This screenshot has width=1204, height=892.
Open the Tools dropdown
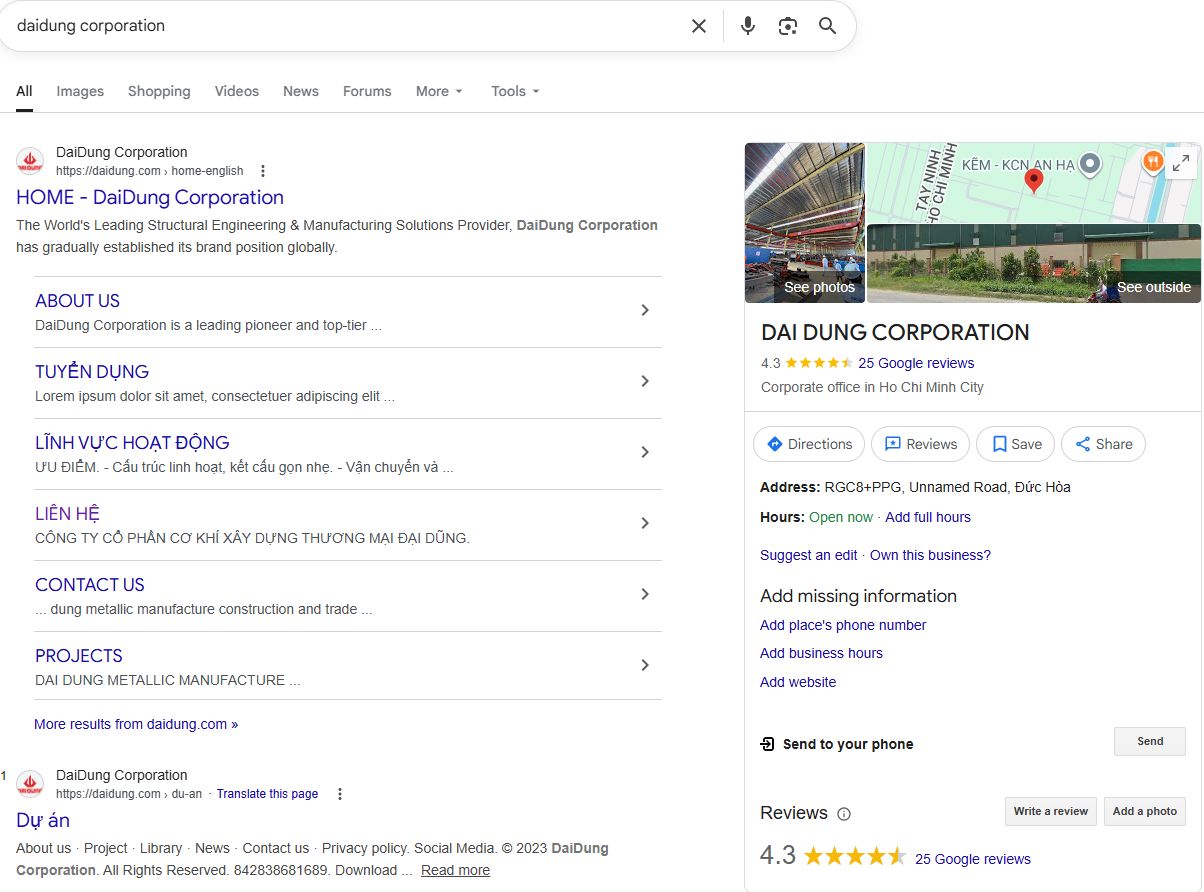(x=514, y=91)
